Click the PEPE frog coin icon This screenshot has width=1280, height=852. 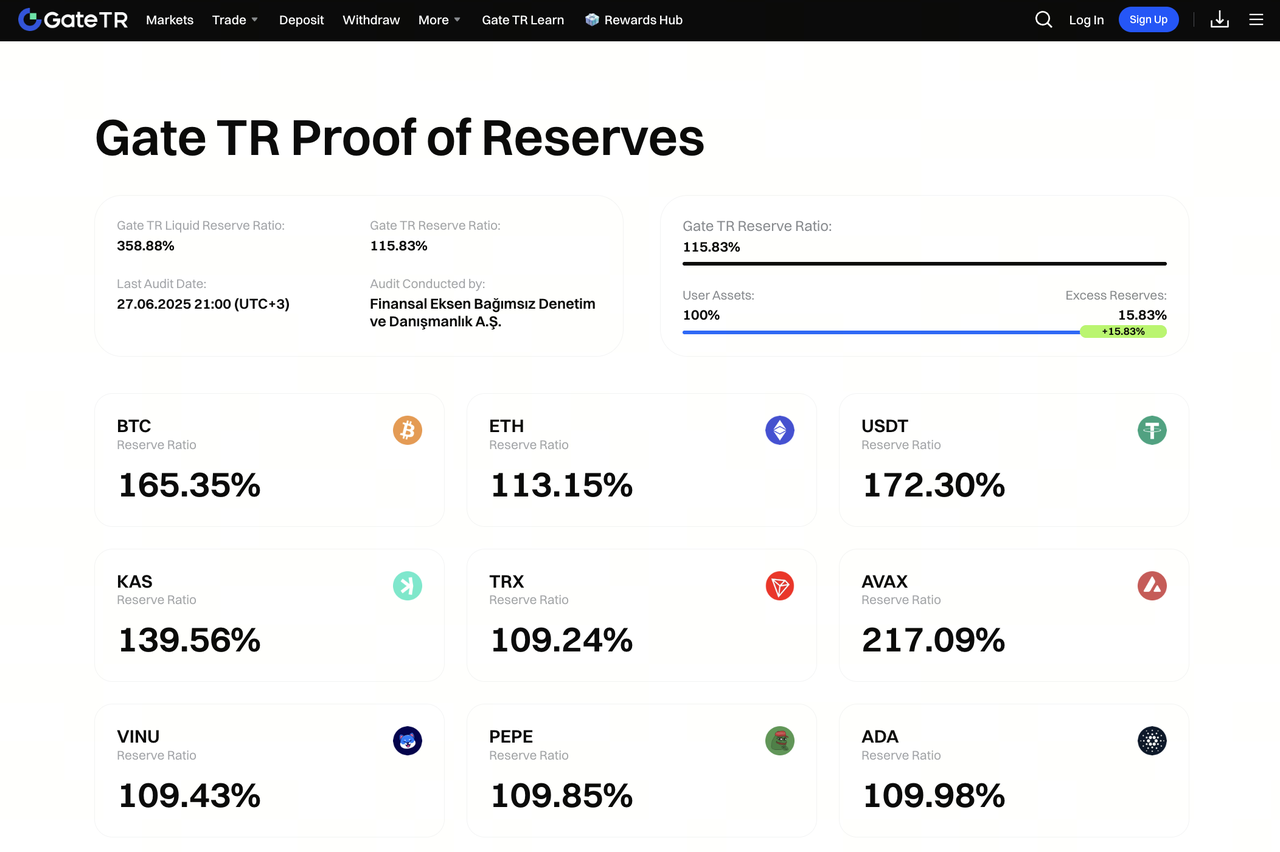[780, 741]
